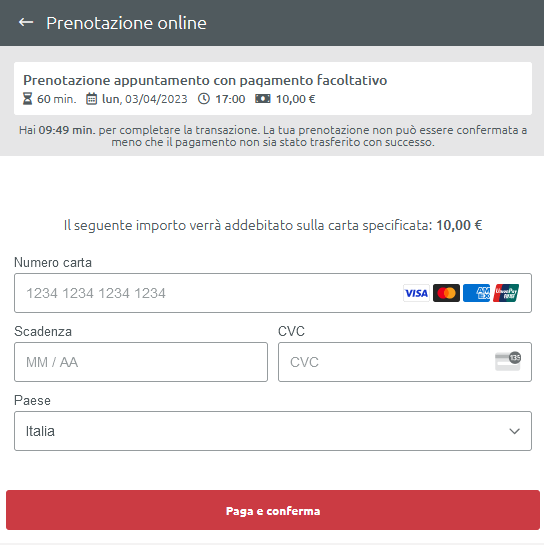Click the 09:49 min. countdown timer text
This screenshot has height=545, width=544.
(x=67, y=130)
